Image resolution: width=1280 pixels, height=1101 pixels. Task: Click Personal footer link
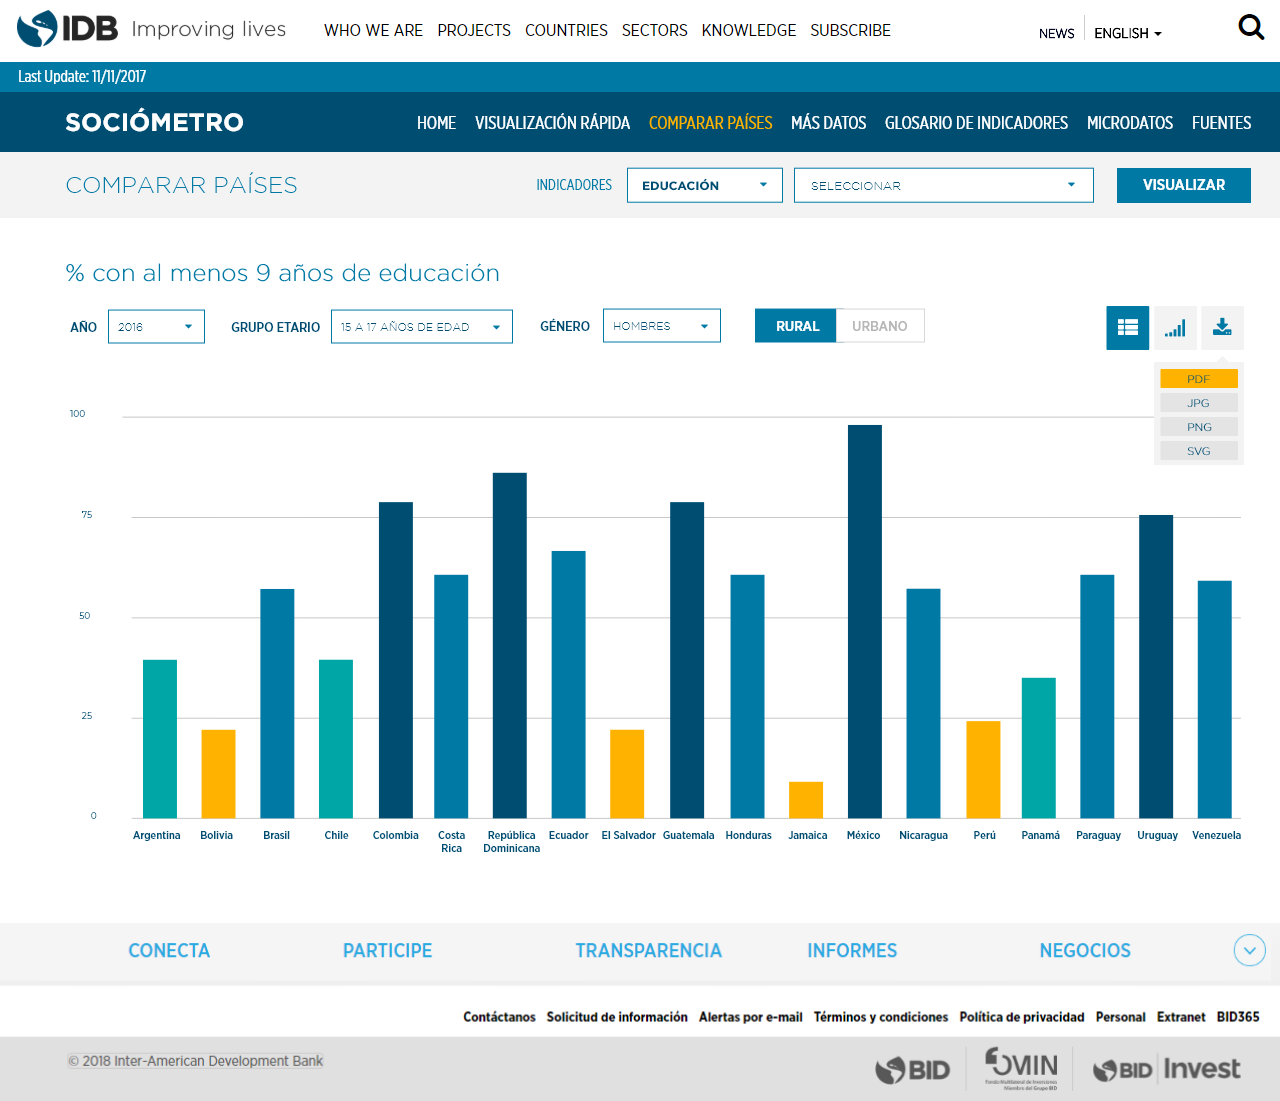[x=1120, y=1017]
